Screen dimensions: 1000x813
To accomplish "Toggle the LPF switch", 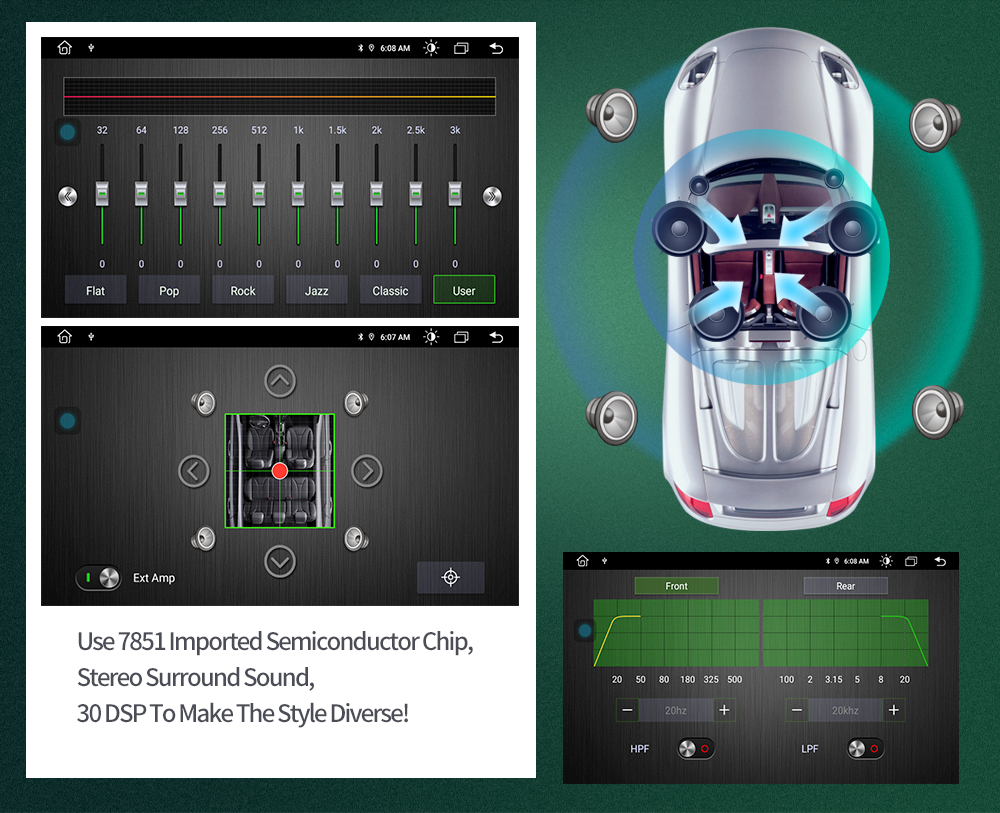I will click(865, 749).
